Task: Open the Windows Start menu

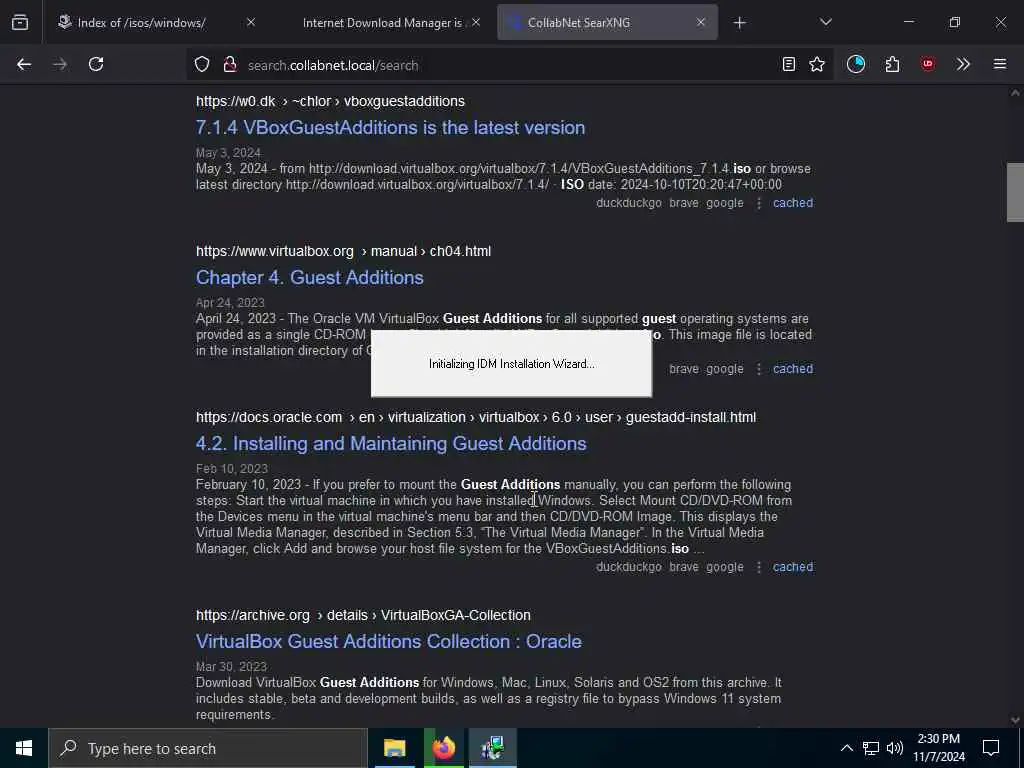Action: pos(24,748)
